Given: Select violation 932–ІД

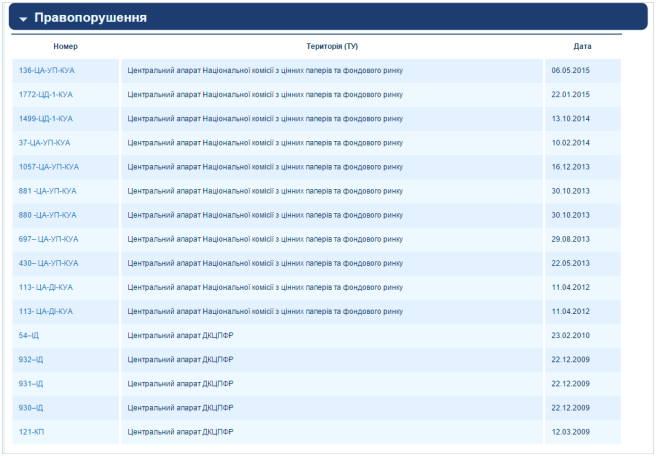Looking at the screenshot, I should [31, 360].
